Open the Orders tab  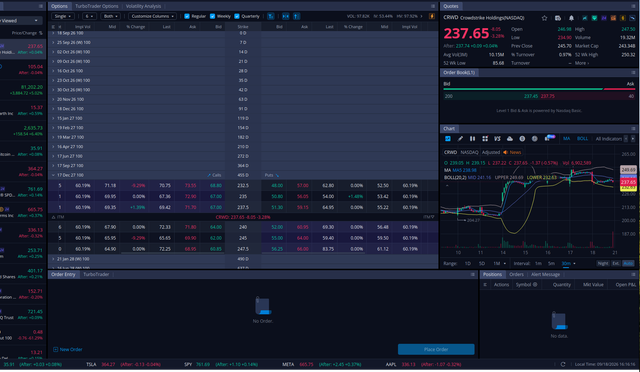tap(516, 275)
